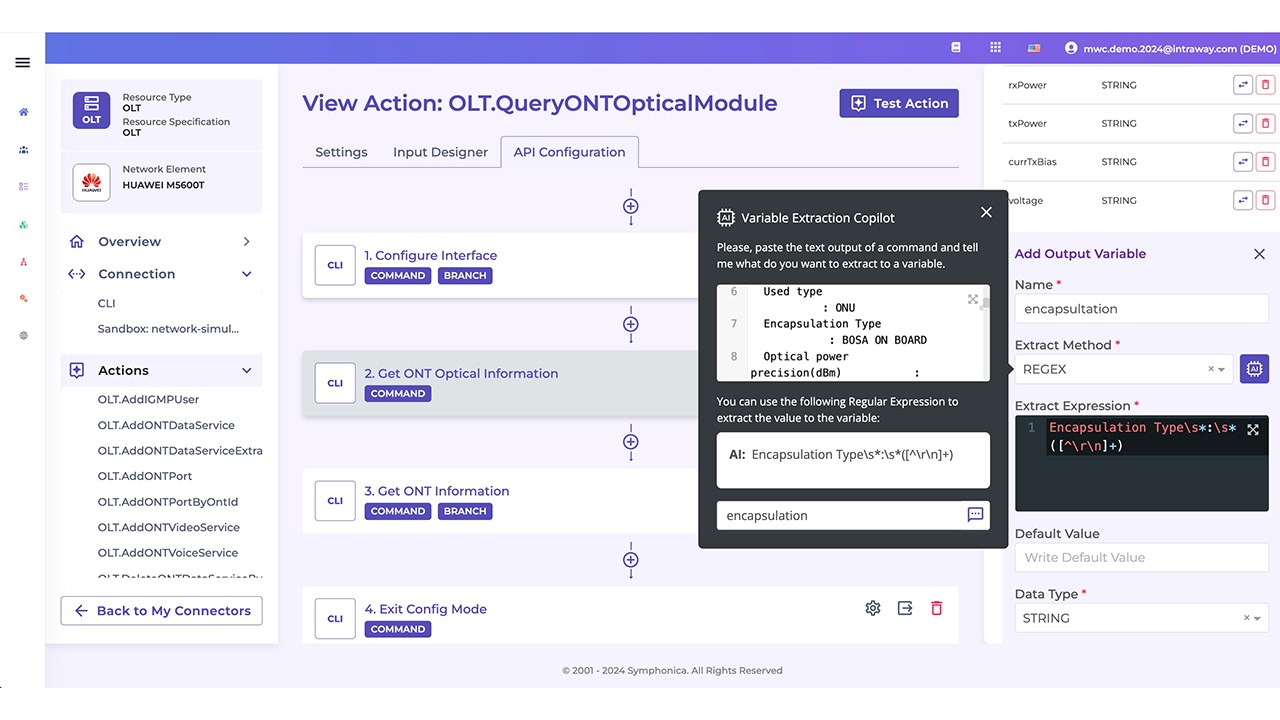Viewport: 1280px width, 720px height.
Task: Delete the currTxBias variable
Action: tap(1266, 162)
